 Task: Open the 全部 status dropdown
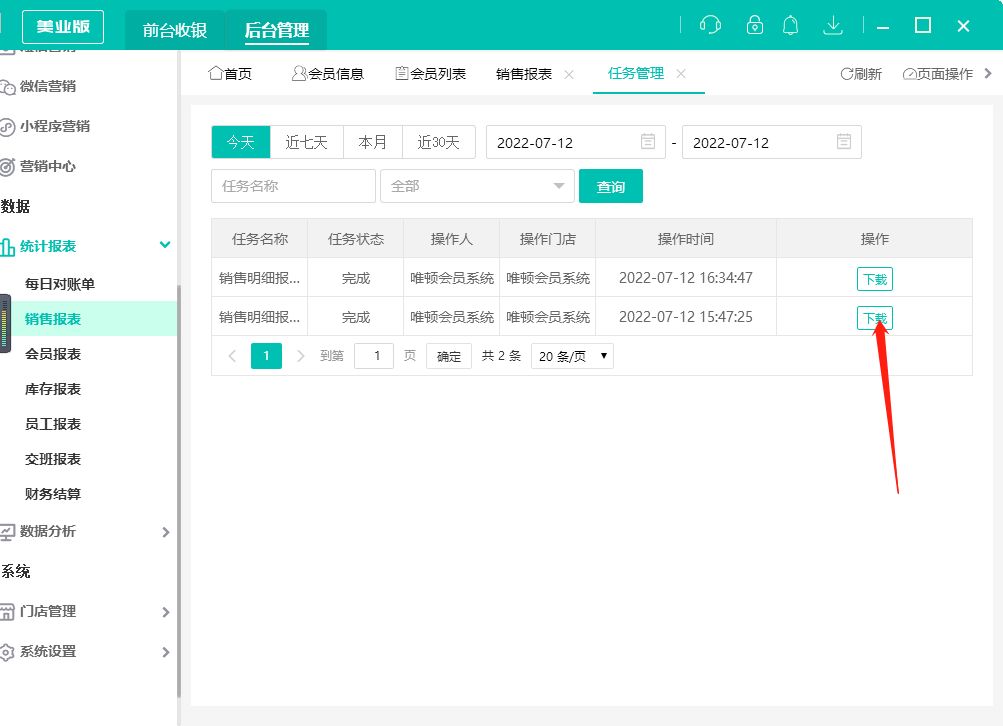477,186
